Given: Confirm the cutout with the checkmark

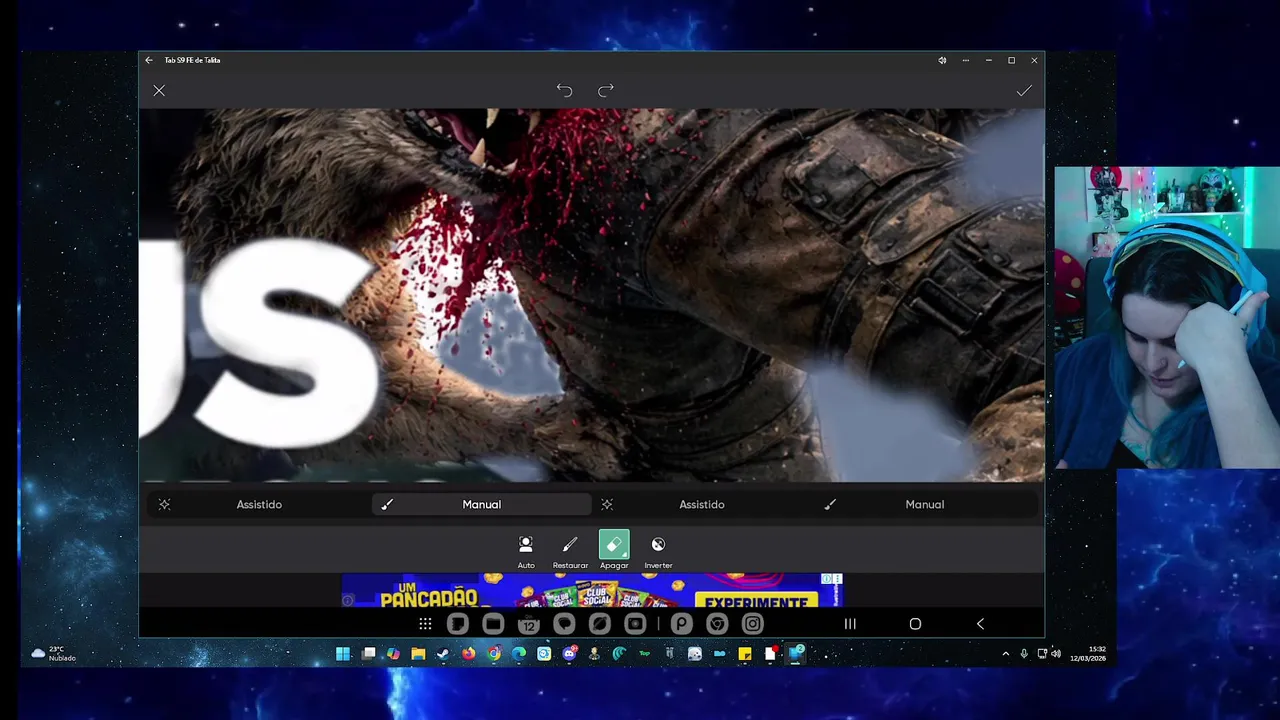Looking at the screenshot, I should 1024,91.
